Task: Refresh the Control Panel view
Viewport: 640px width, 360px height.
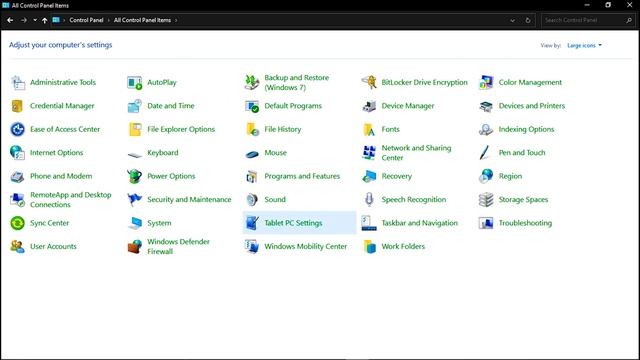Action: (x=528, y=20)
